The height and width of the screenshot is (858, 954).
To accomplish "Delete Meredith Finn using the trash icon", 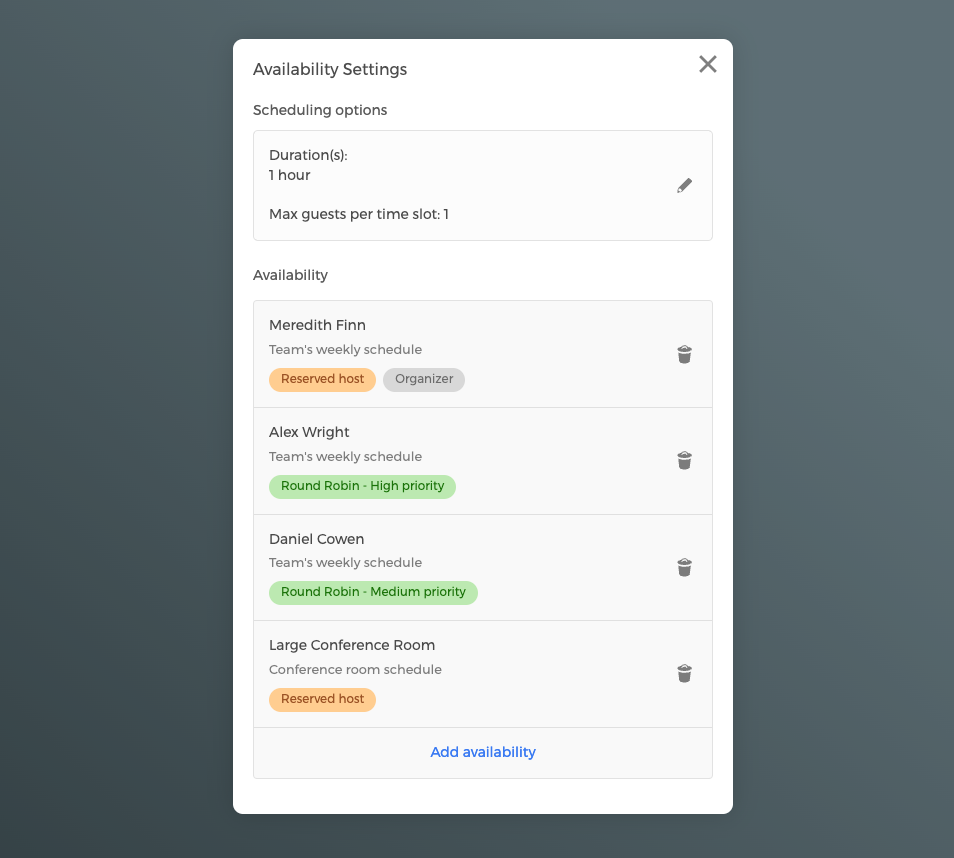I will (x=684, y=354).
